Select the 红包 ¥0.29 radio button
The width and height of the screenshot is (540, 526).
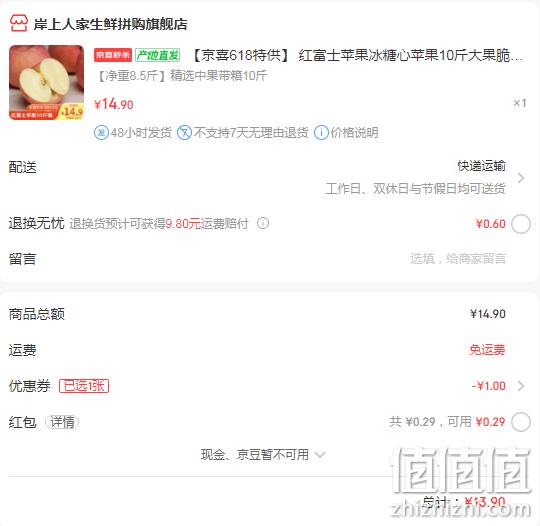[521, 422]
